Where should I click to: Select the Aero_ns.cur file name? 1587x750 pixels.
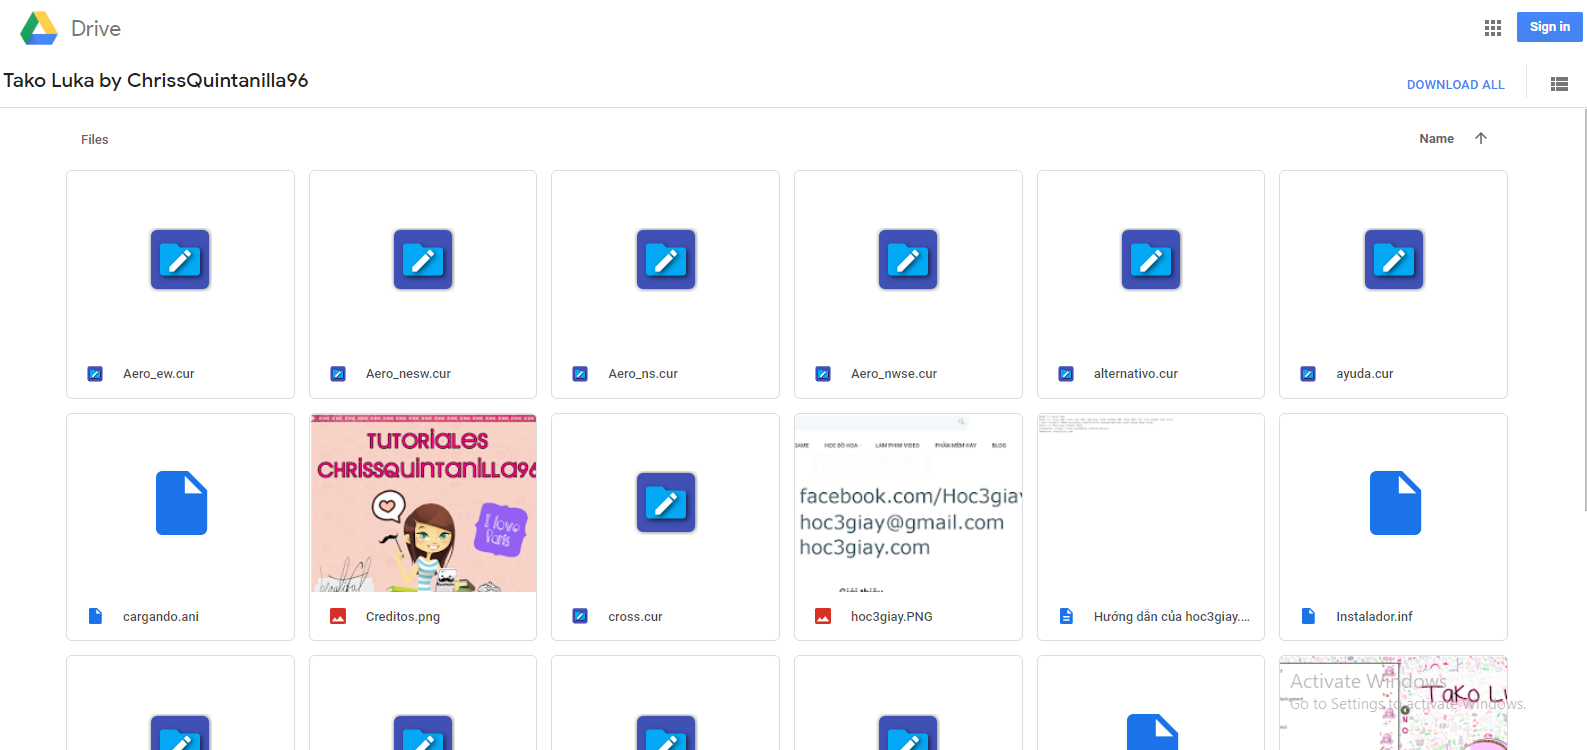643,374
